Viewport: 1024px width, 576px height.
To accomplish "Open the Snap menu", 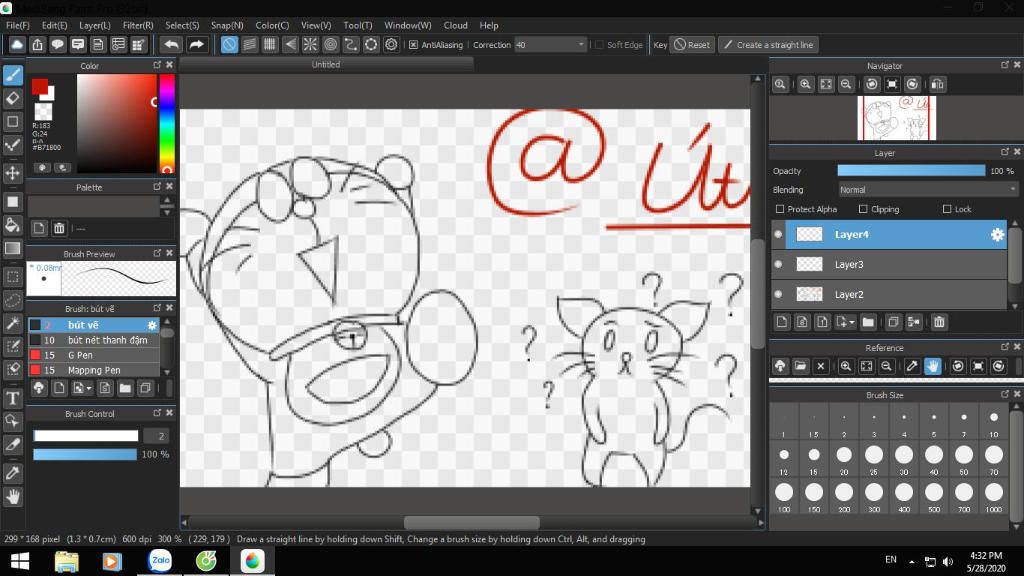I will (227, 25).
